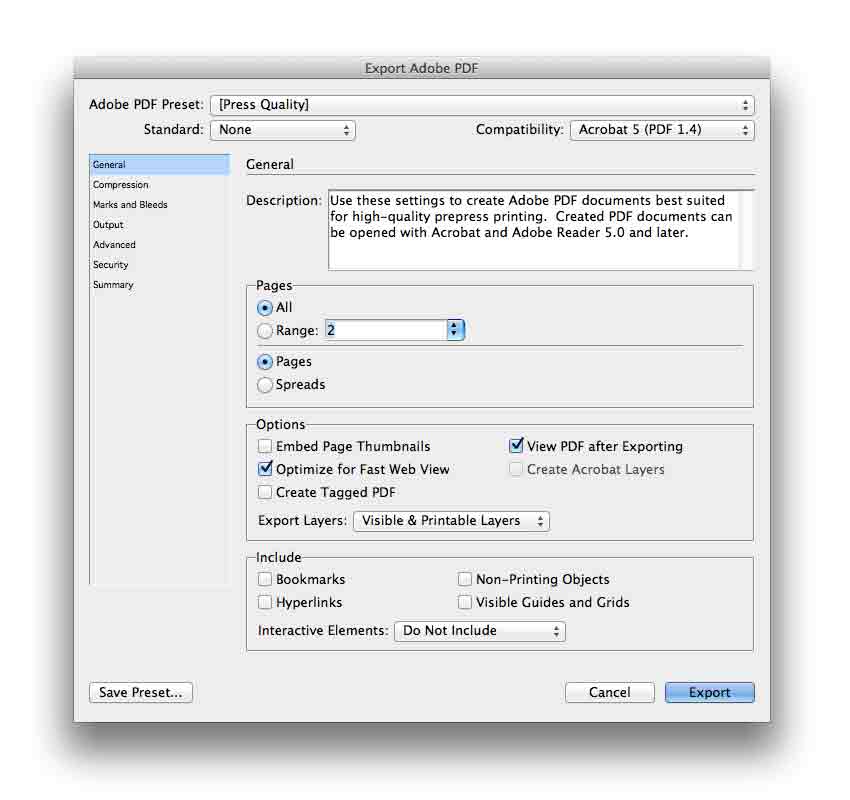850x800 pixels.
Task: Click the Range field stepper arrows
Action: (x=454, y=330)
